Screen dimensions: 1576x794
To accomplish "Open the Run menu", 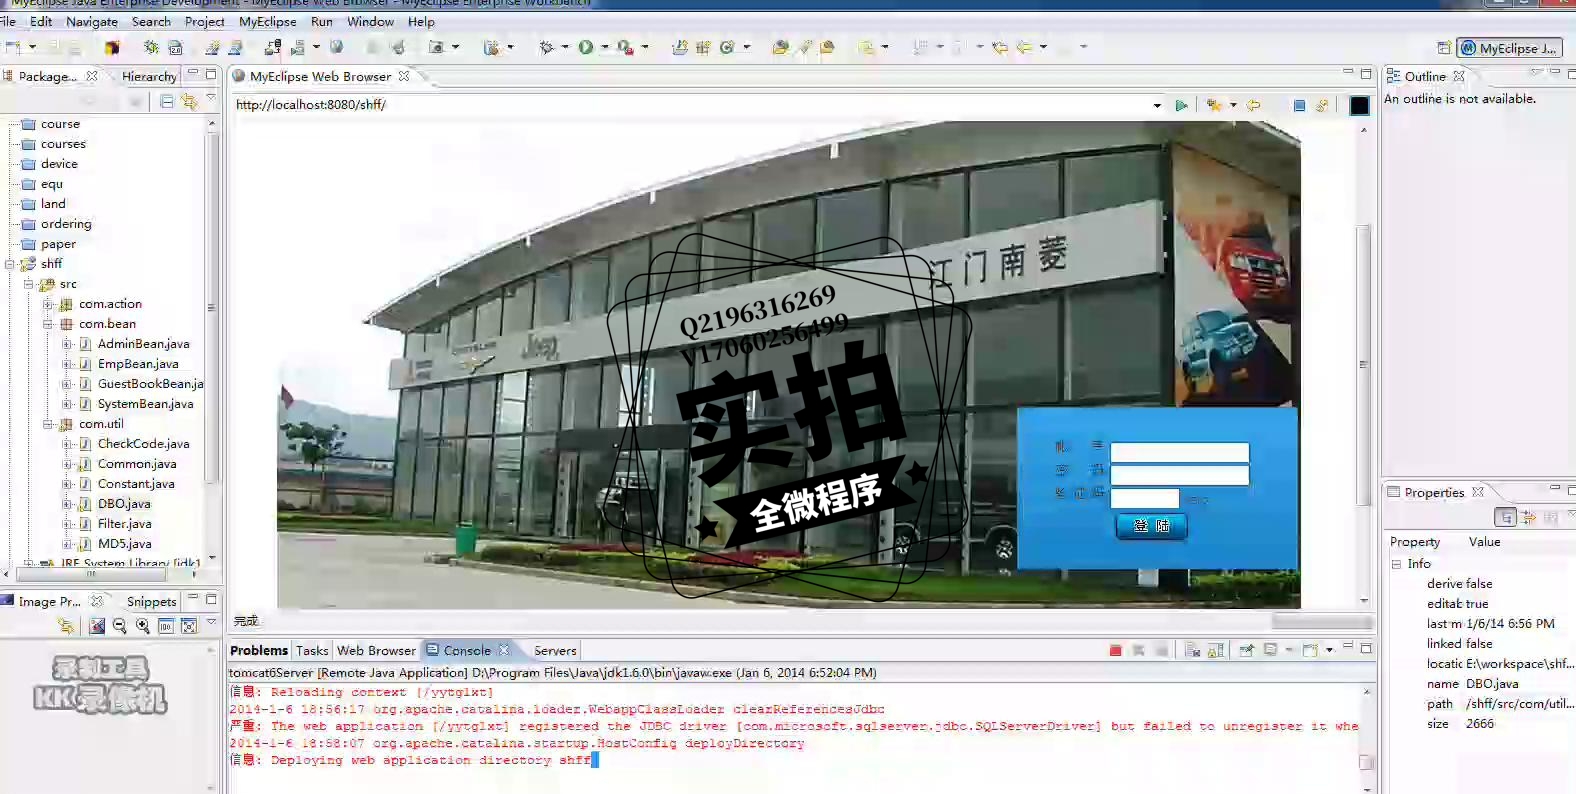I will 322,21.
